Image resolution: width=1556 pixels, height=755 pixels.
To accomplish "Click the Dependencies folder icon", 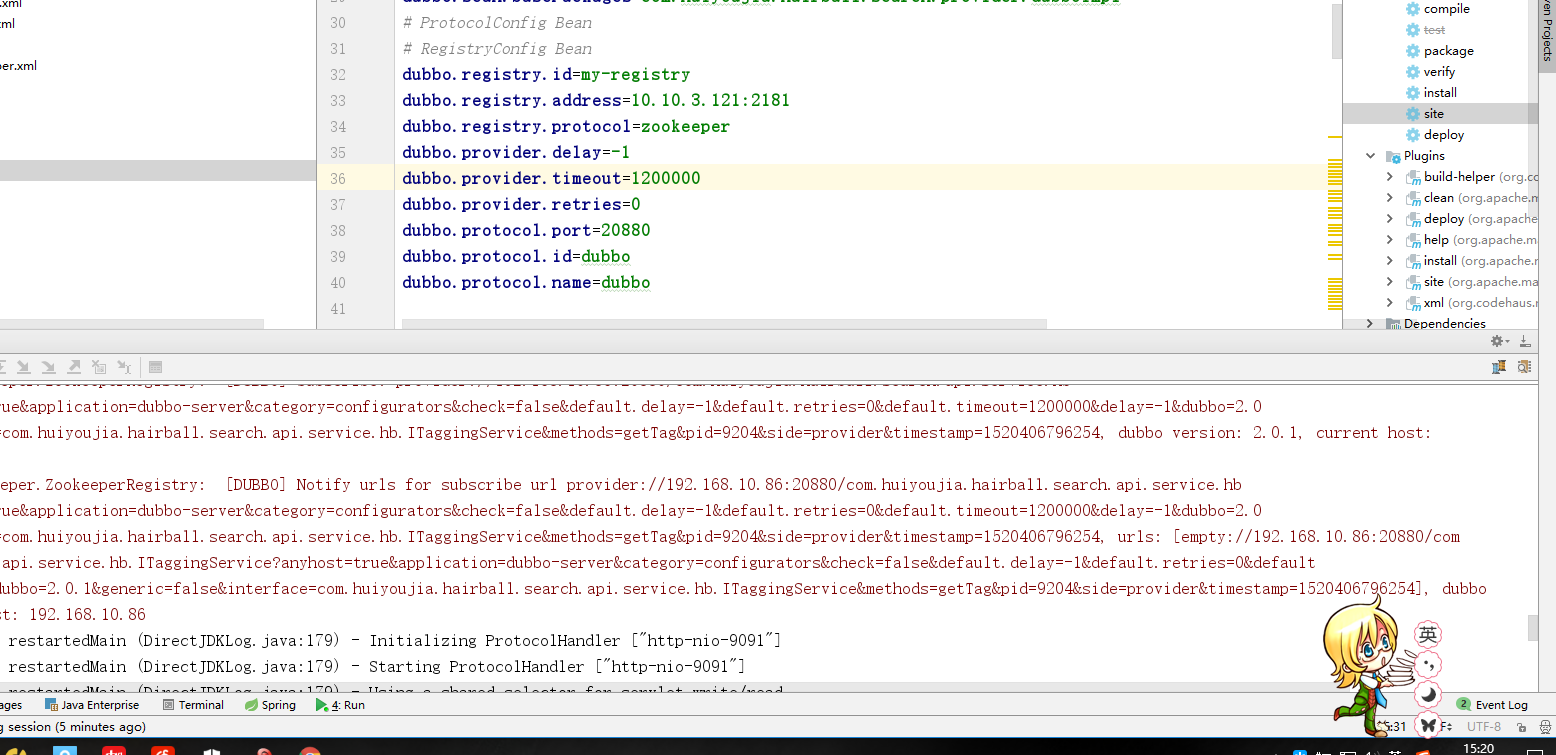I will pos(1393,324).
